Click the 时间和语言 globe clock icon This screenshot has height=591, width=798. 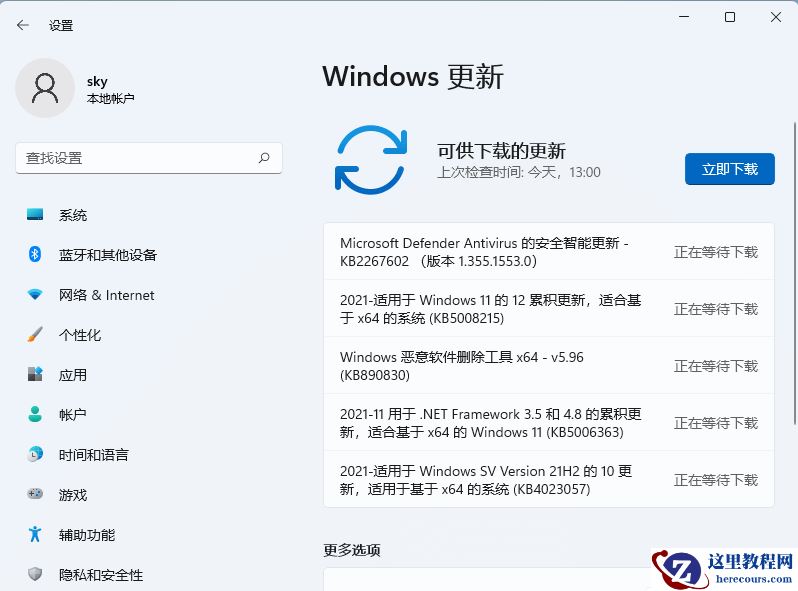click(x=35, y=454)
